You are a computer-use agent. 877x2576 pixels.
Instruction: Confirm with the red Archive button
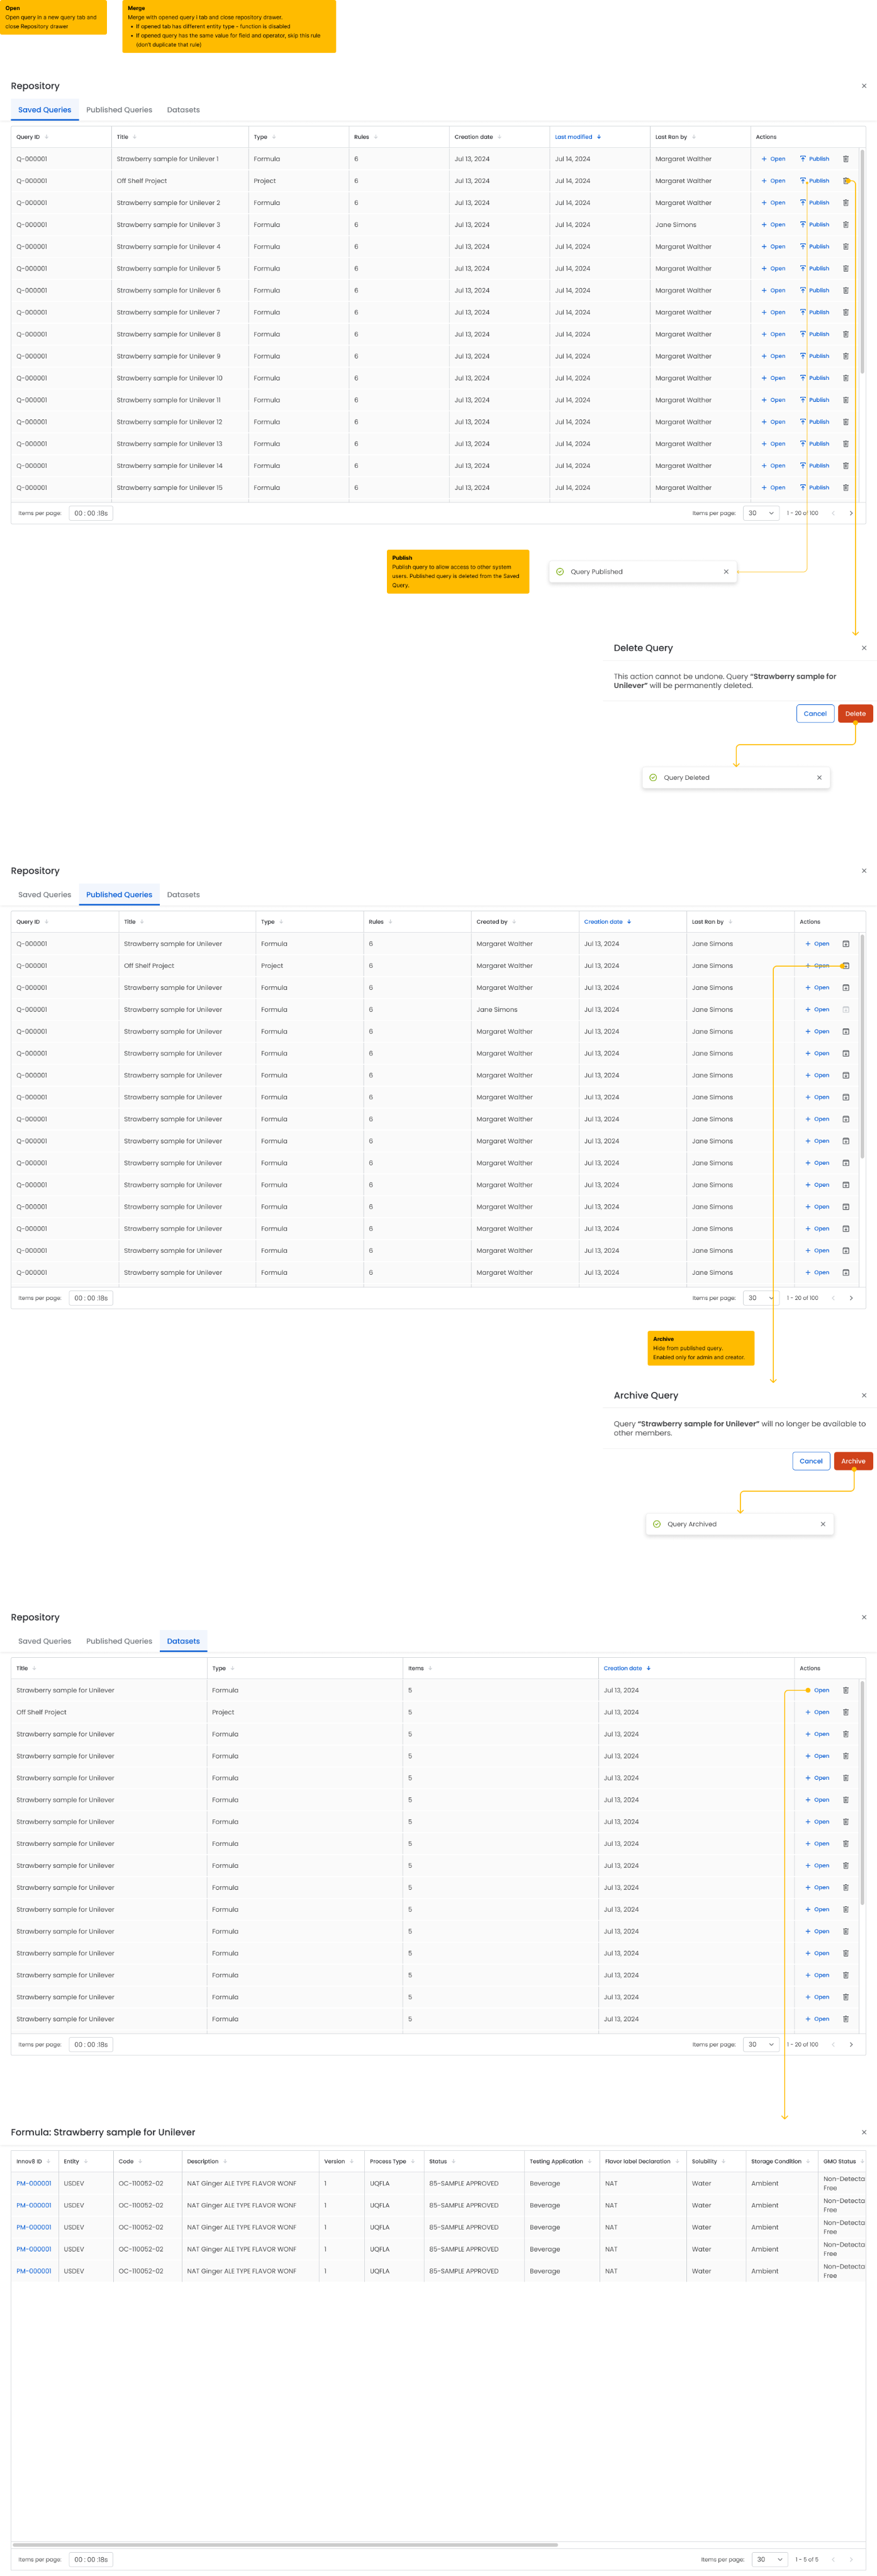852,1461
